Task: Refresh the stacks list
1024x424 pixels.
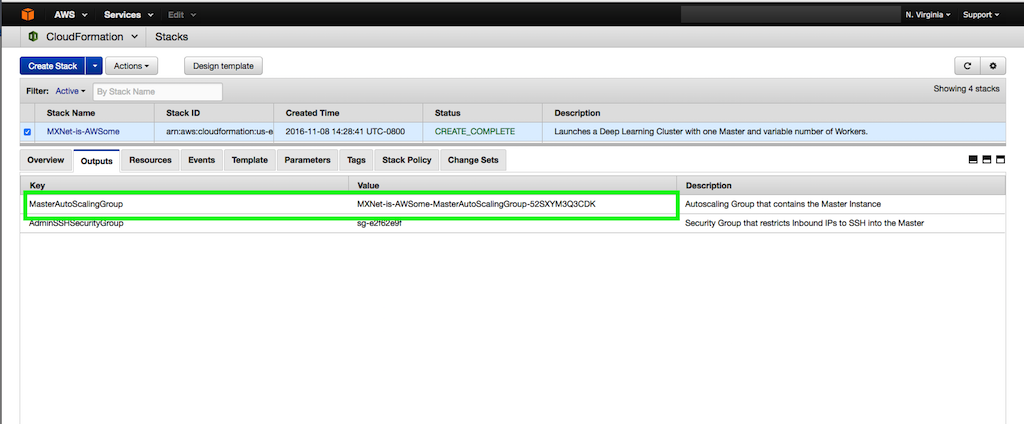Action: (967, 66)
